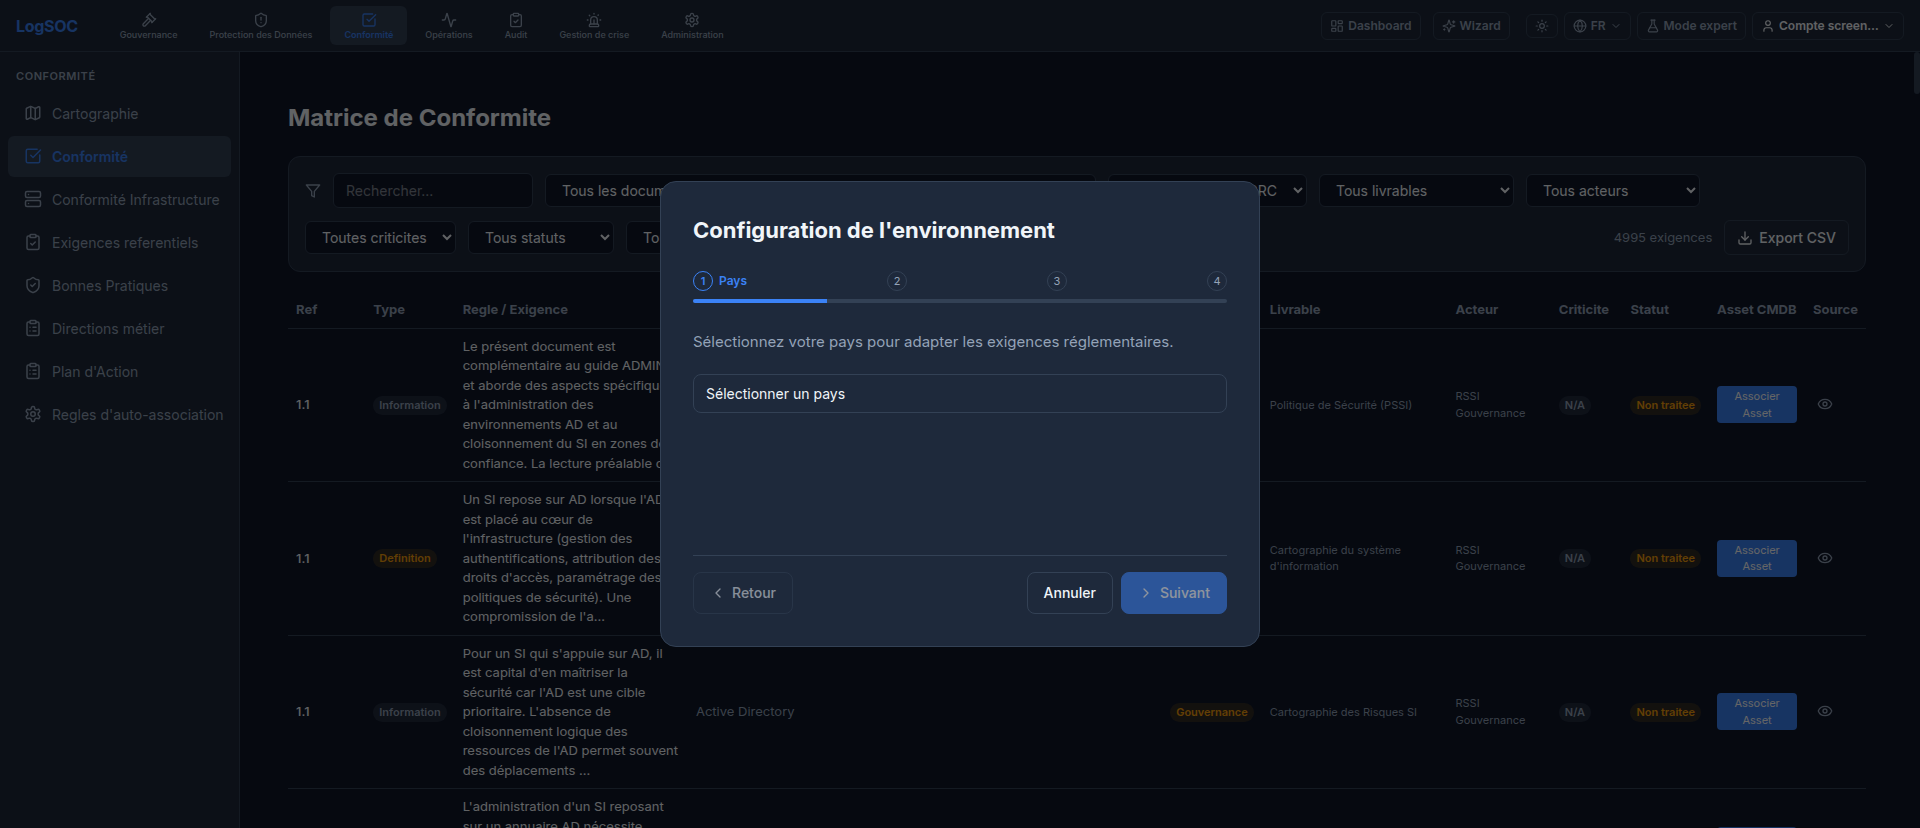This screenshot has height=828, width=1920.
Task: Open Plan d'Action sidebar item
Action: coord(119,372)
